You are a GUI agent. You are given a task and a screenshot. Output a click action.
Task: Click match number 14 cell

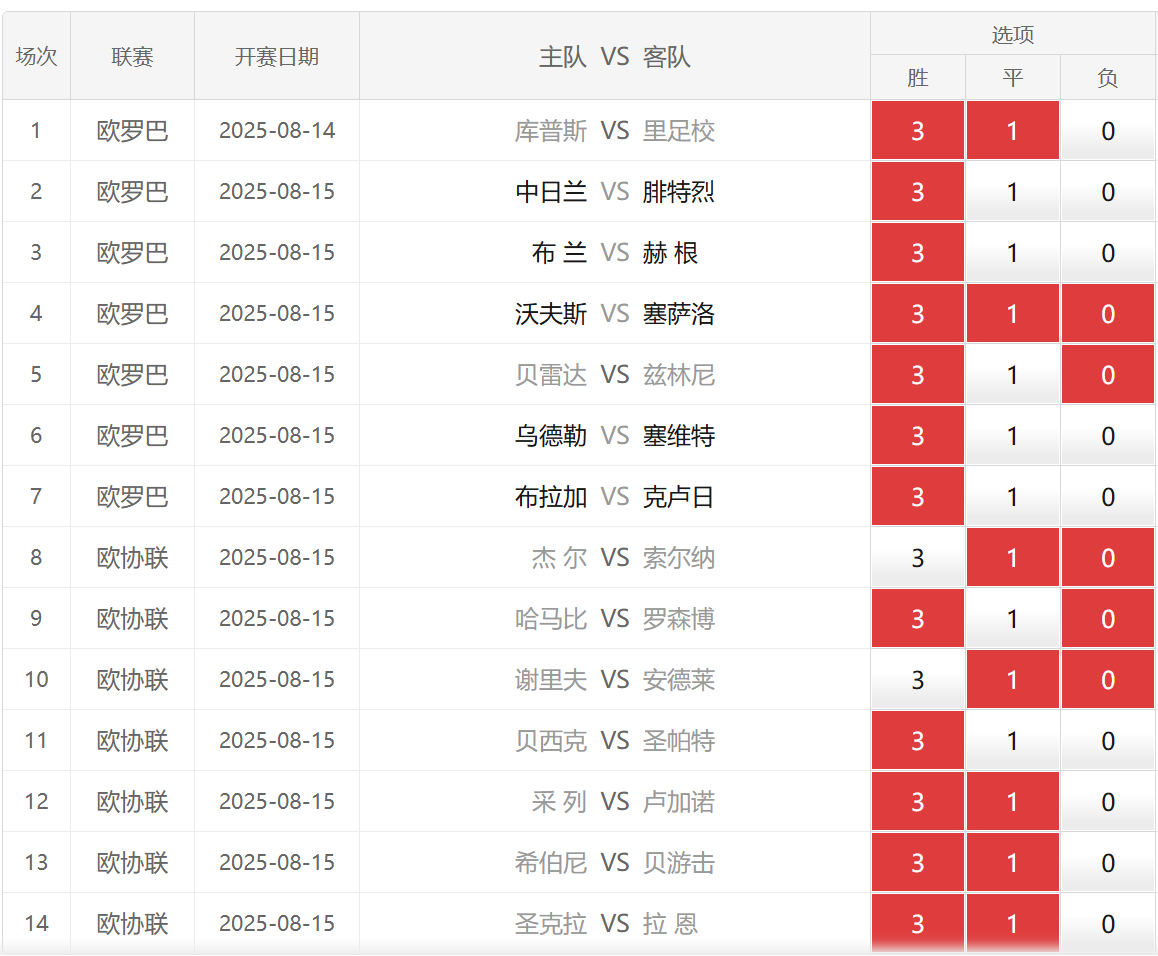point(36,923)
